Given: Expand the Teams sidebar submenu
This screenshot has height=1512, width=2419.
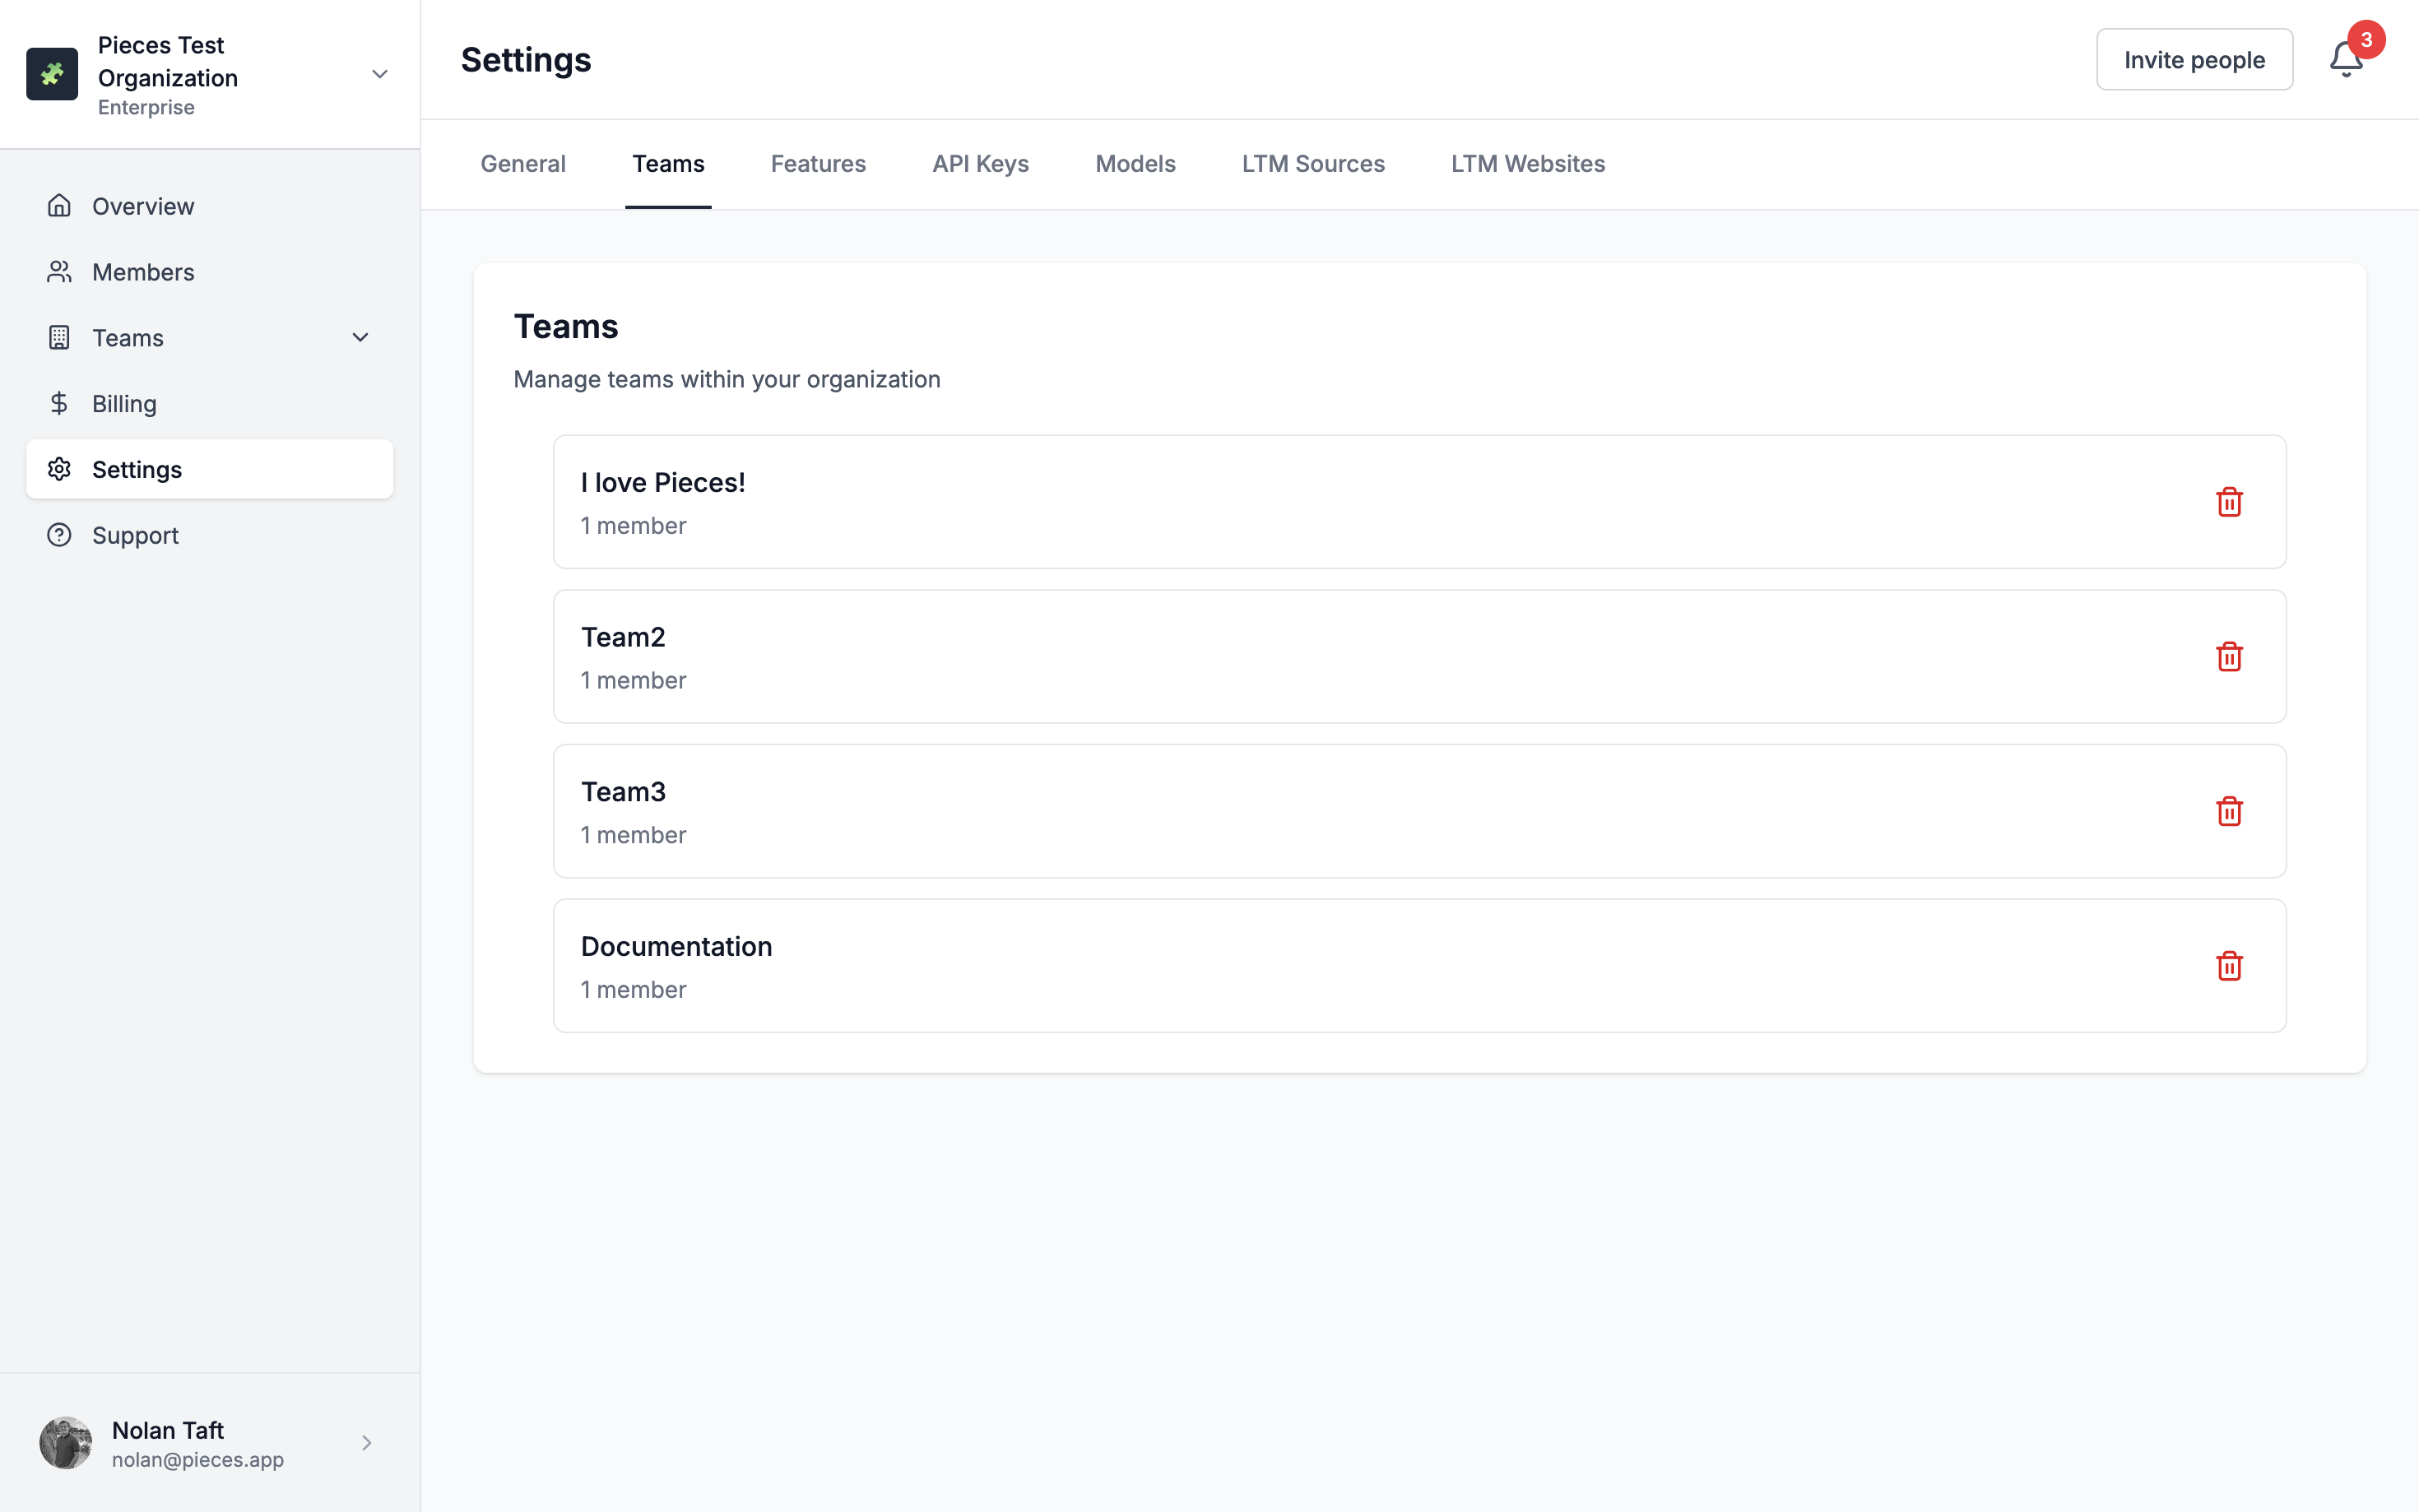Looking at the screenshot, I should 360,338.
